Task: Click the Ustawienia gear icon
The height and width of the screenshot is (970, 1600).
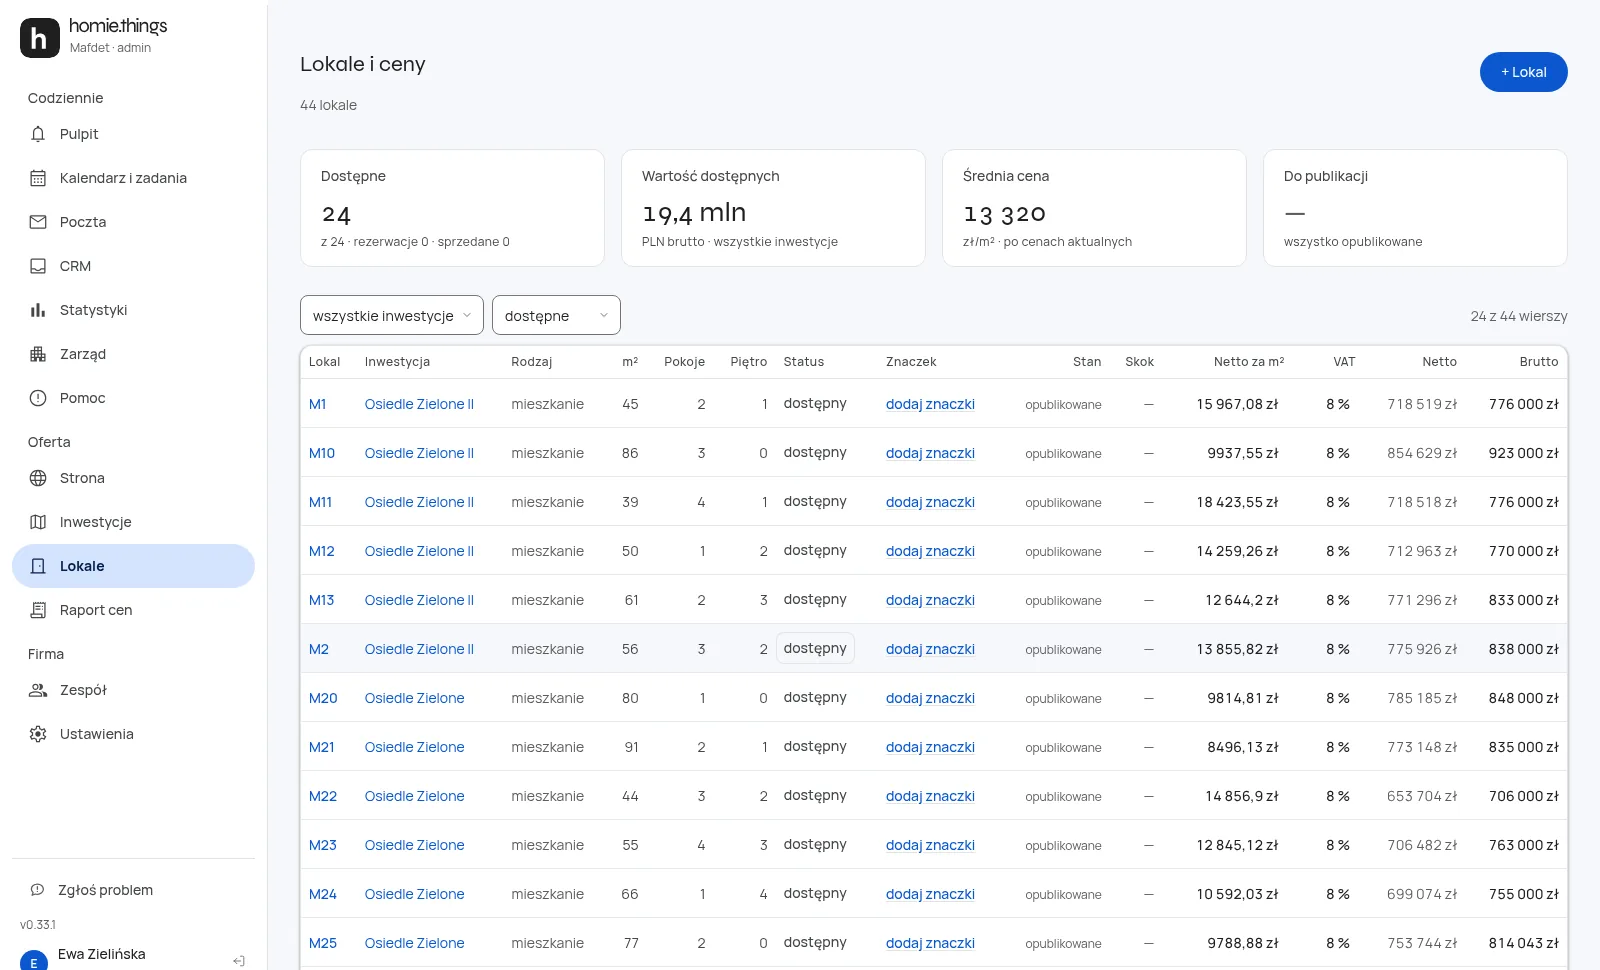Action: point(38,734)
